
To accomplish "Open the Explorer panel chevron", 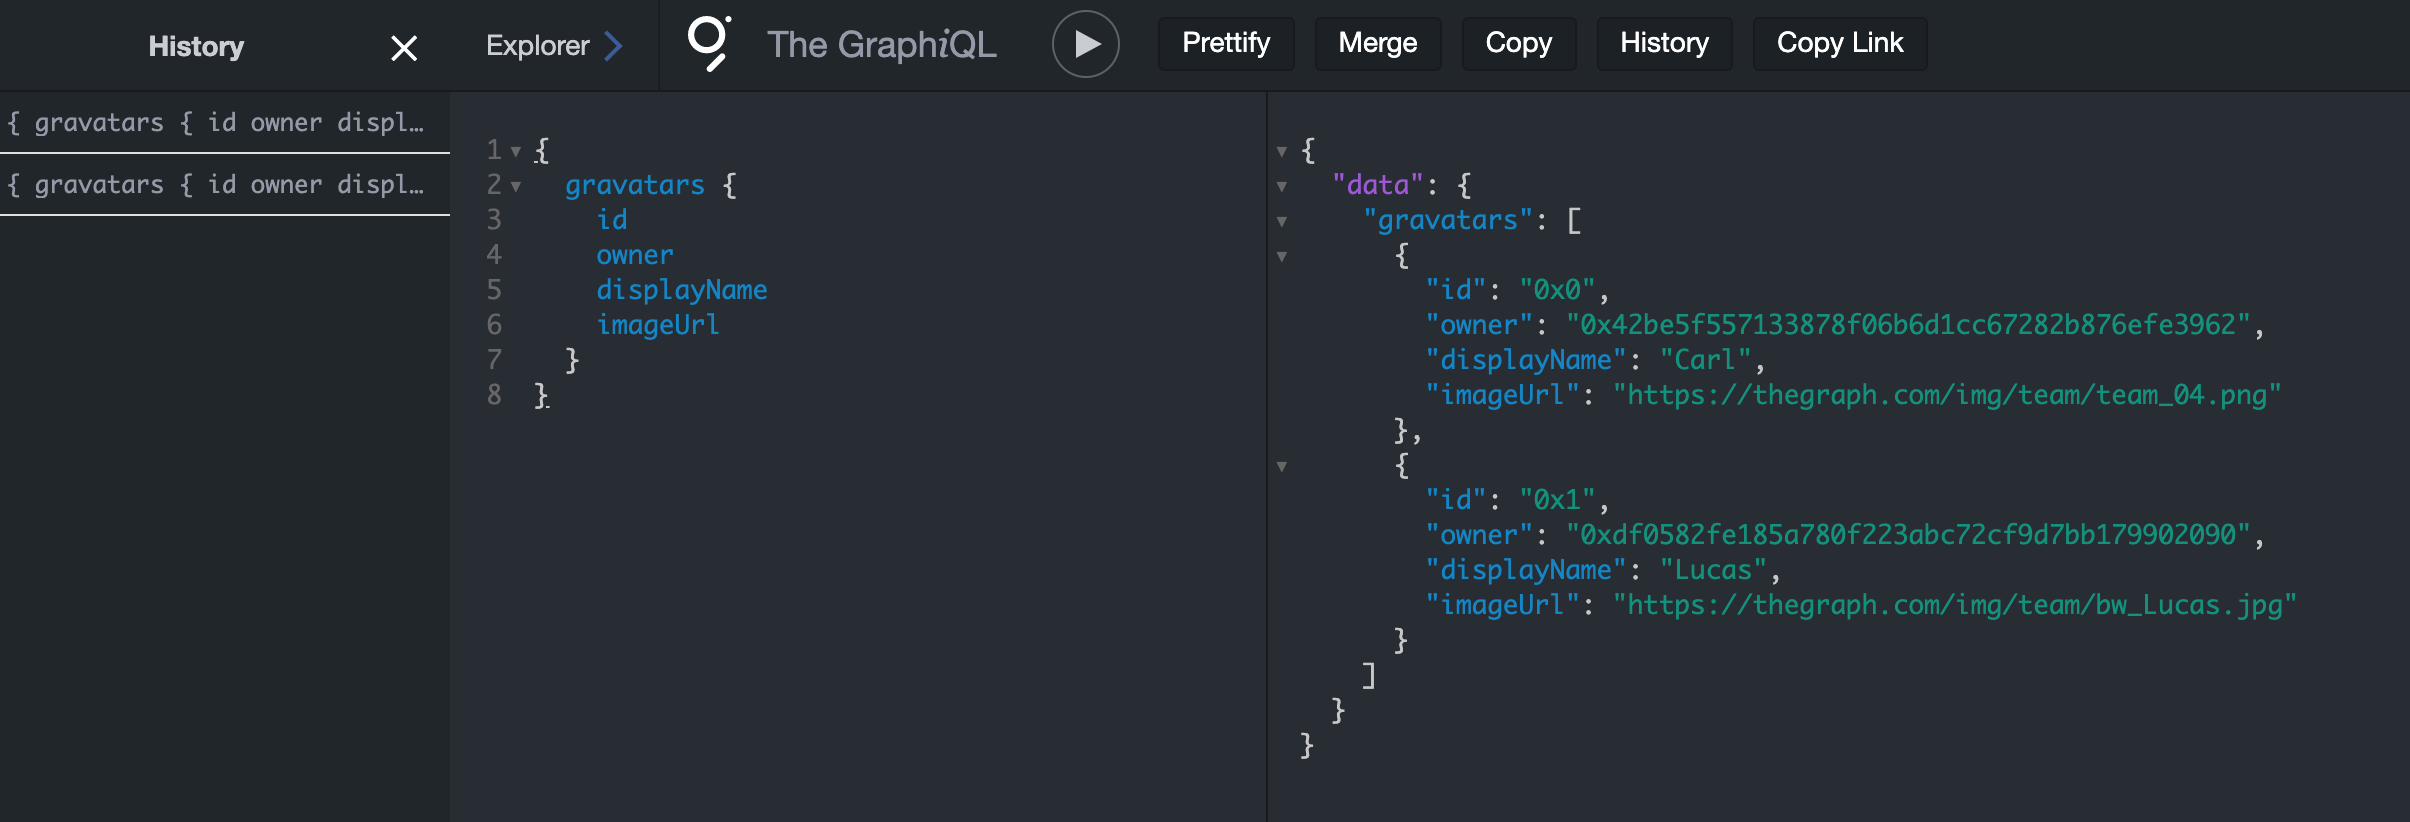I will point(614,46).
